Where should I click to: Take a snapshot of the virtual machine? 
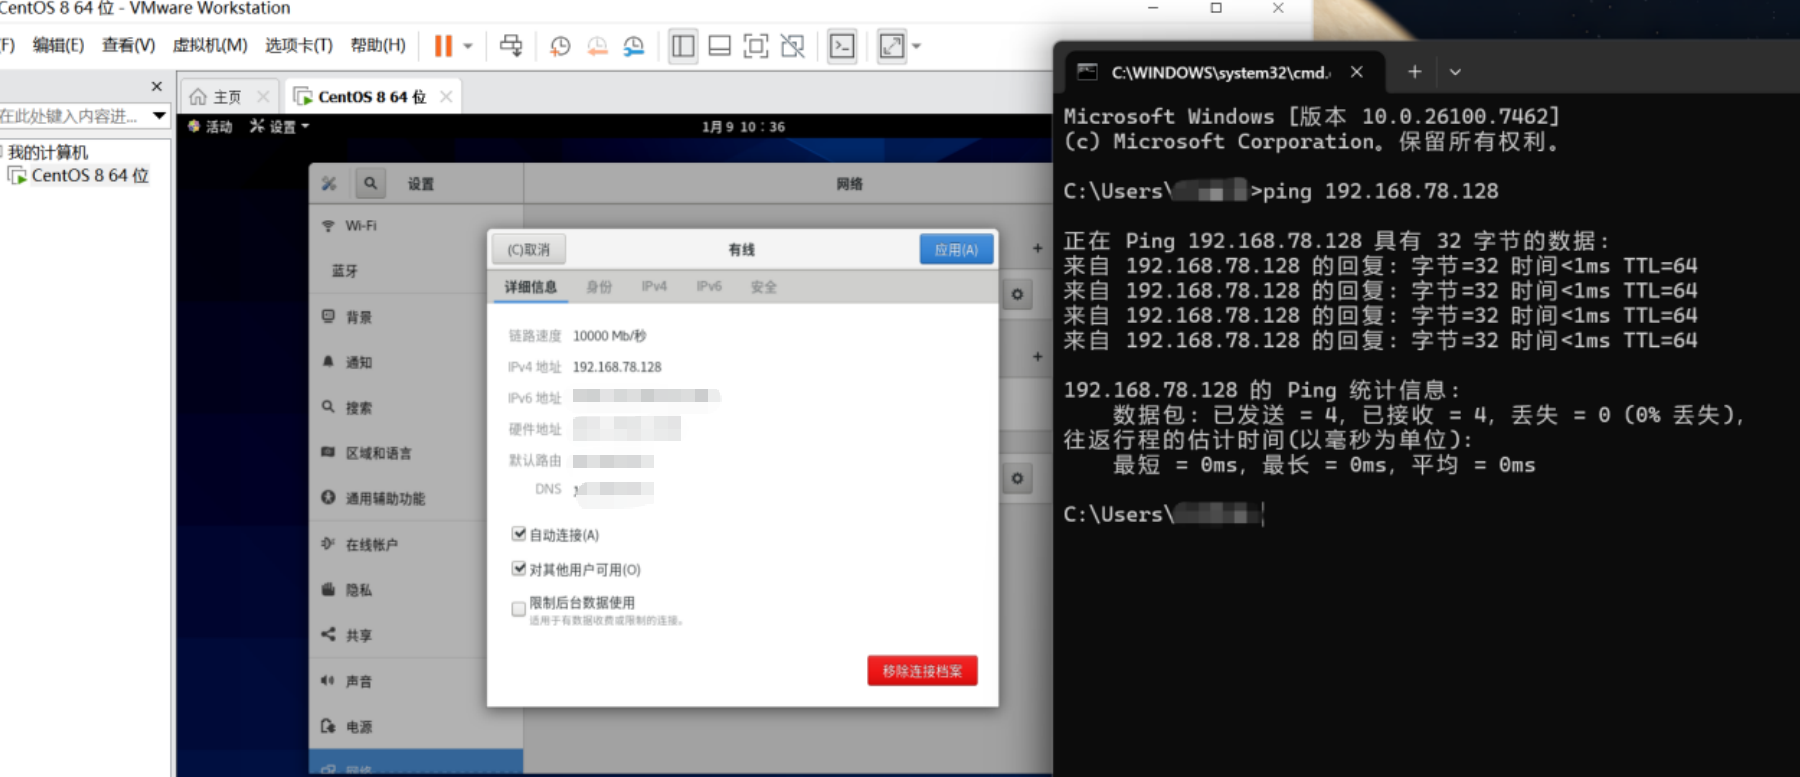tap(560, 46)
